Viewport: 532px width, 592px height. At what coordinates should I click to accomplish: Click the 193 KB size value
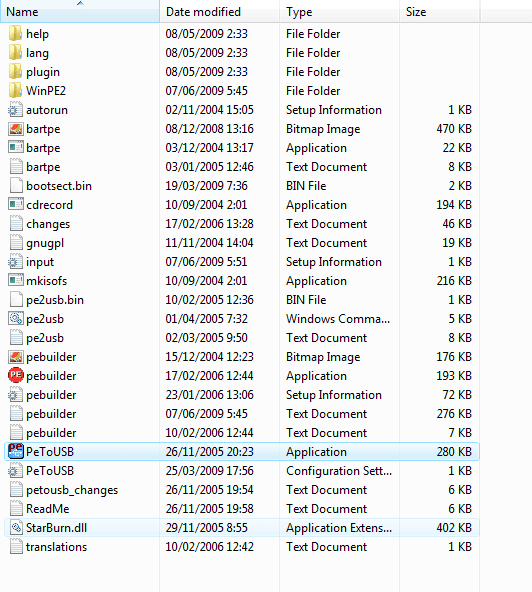click(x=454, y=376)
